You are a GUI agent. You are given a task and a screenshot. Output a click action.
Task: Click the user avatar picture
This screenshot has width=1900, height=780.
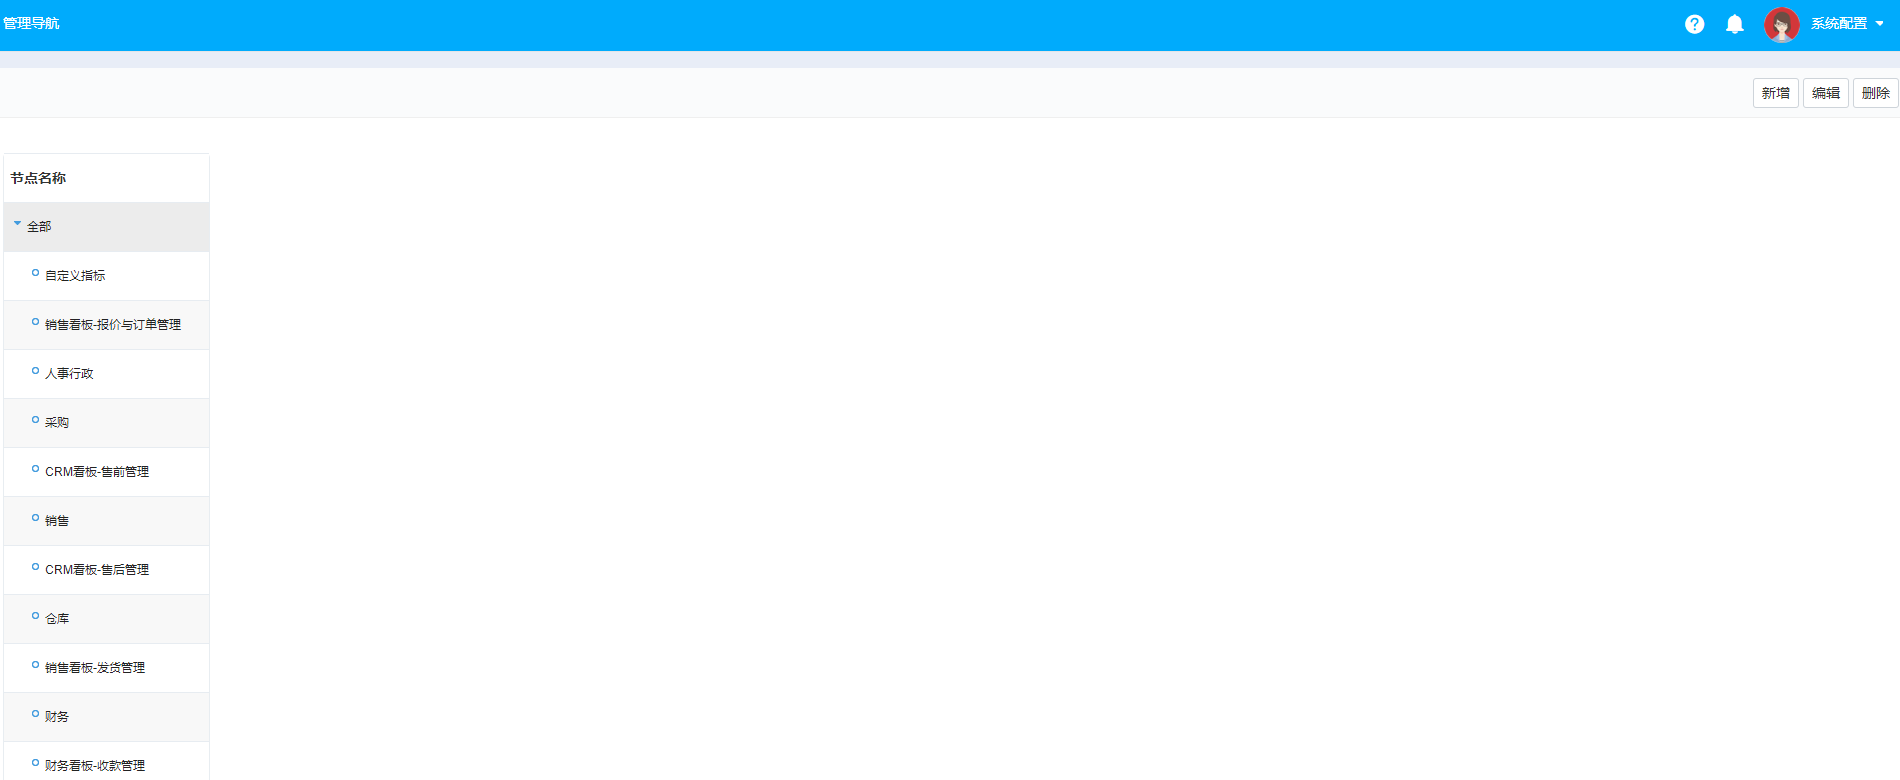pos(1781,24)
